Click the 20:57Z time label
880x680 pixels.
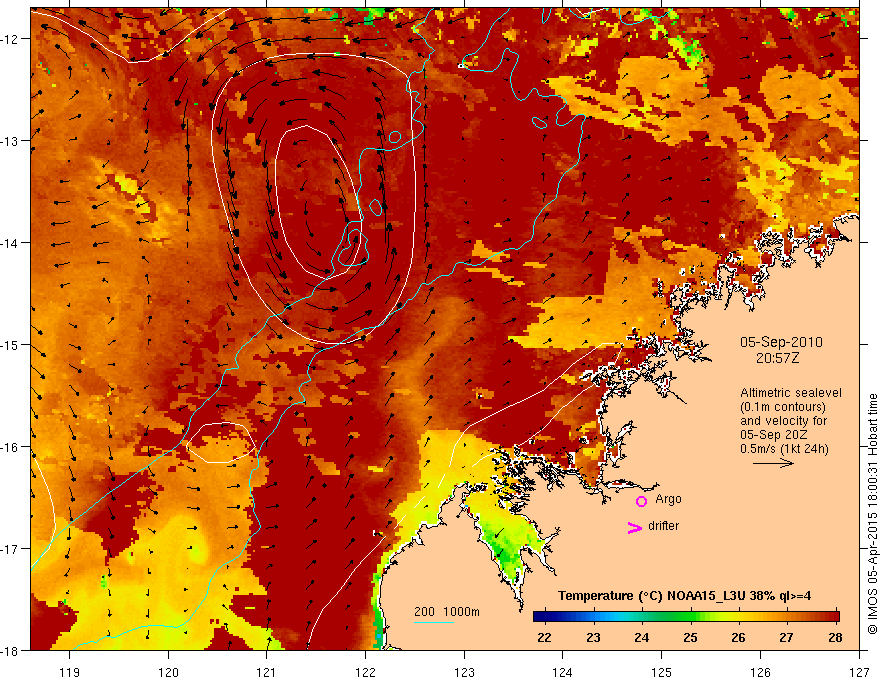(x=777, y=358)
